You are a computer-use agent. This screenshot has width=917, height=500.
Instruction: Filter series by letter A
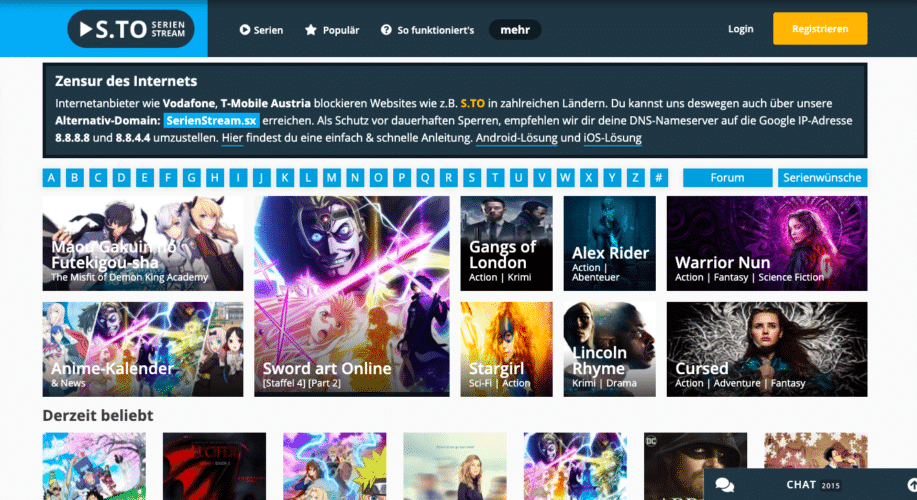[51, 178]
